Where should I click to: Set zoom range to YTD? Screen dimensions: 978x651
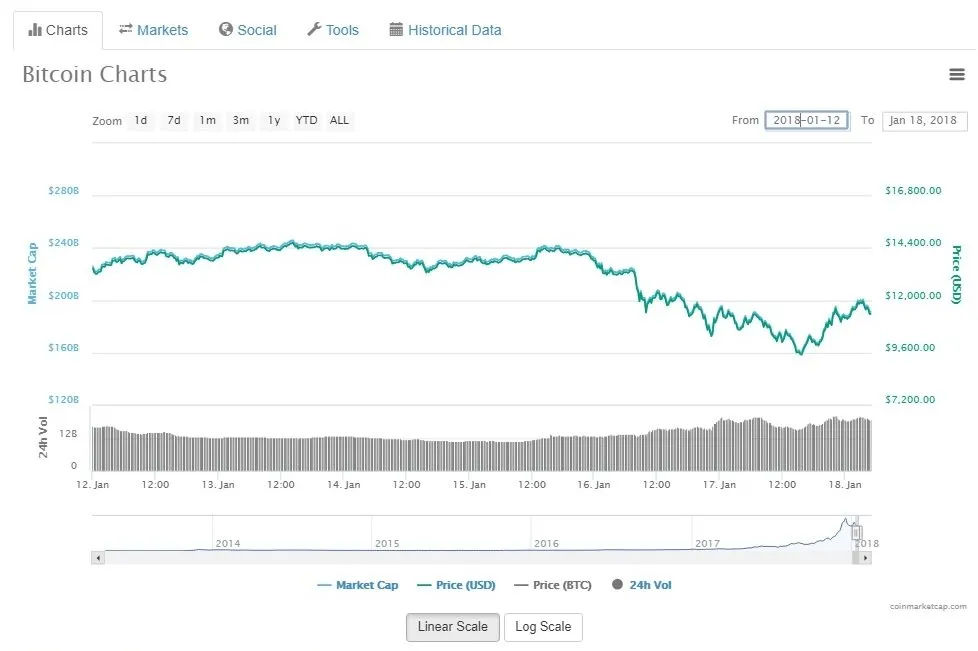pyautogui.click(x=306, y=120)
